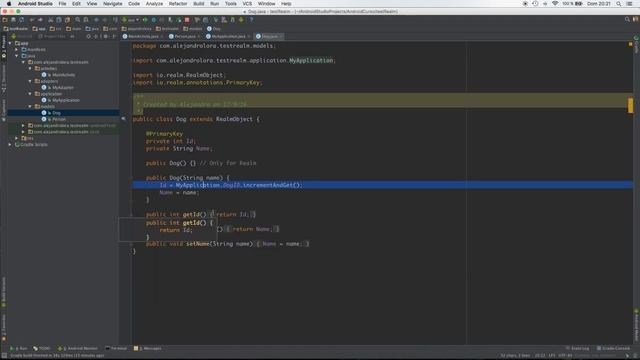Expand the res folder

tap(17, 138)
